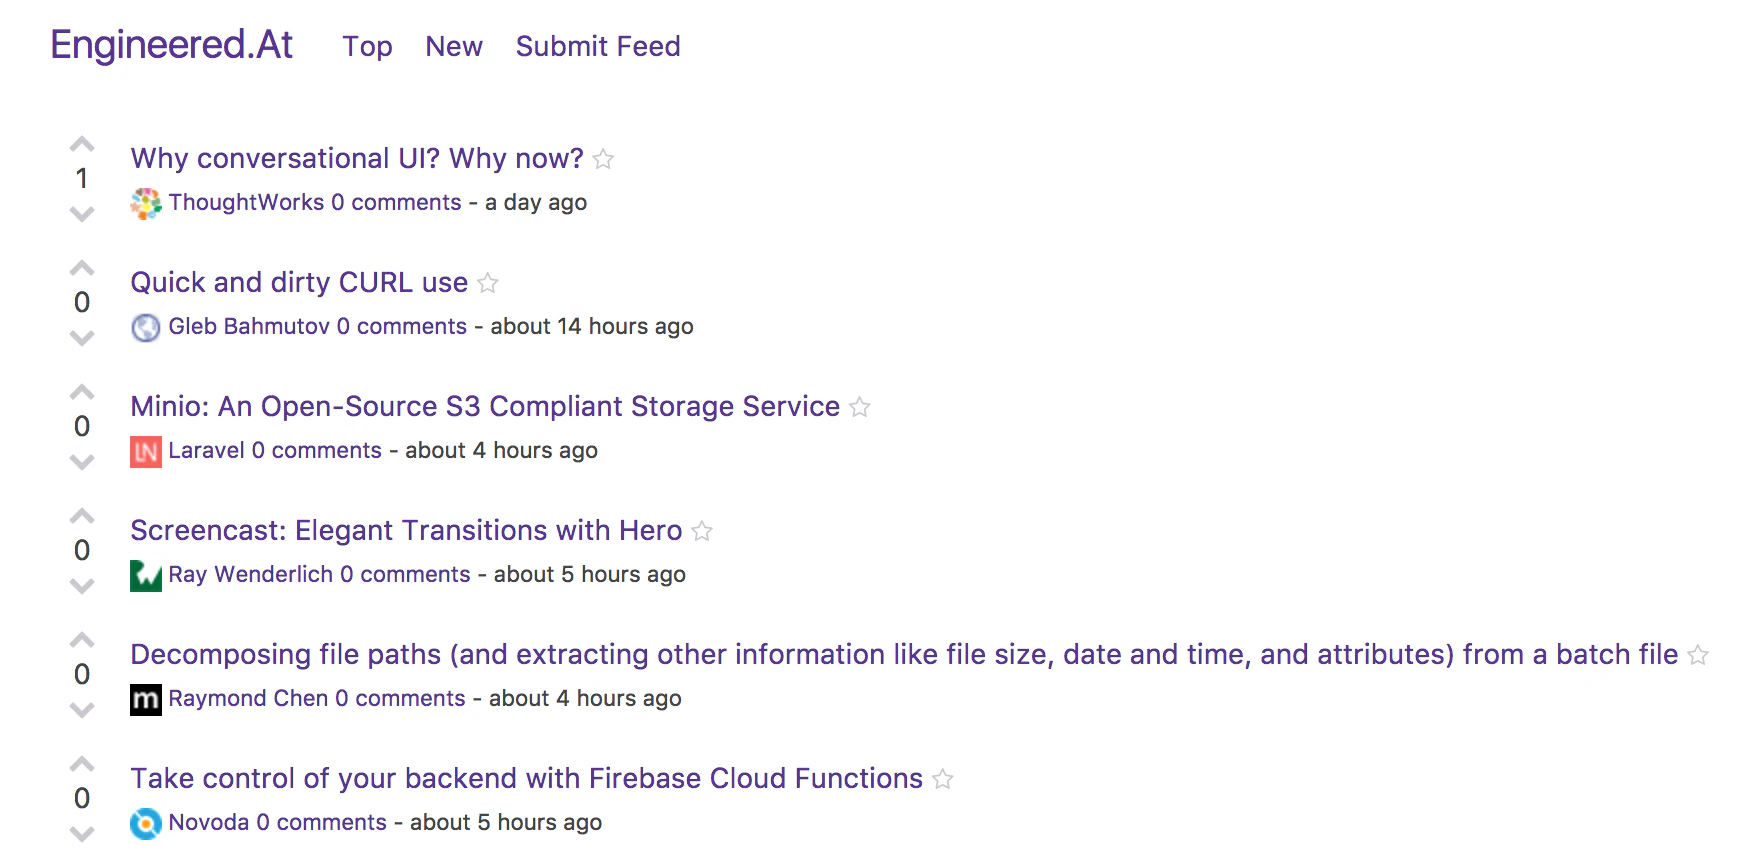Image resolution: width=1764 pixels, height=860 pixels.
Task: Star the Minio S3 Compliant Storage post
Action: [x=860, y=407]
